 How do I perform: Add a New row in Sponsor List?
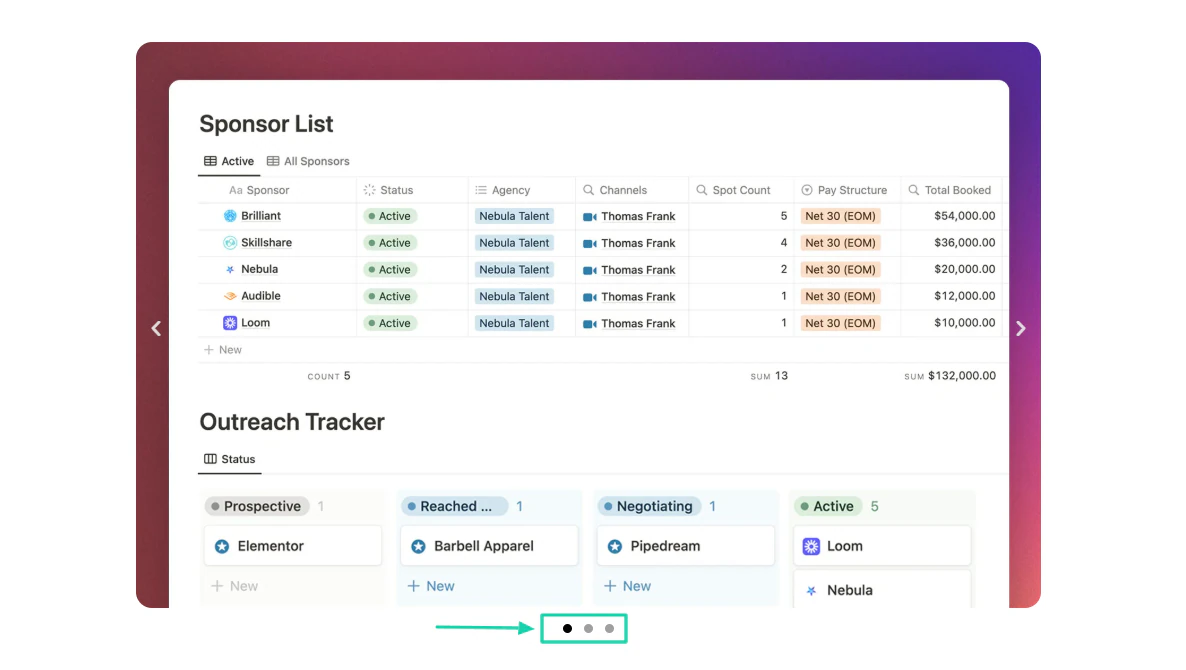[223, 349]
